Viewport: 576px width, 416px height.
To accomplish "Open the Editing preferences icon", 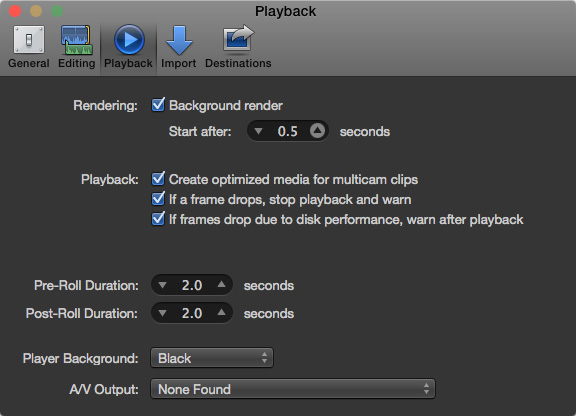I will pyautogui.click(x=77, y=40).
